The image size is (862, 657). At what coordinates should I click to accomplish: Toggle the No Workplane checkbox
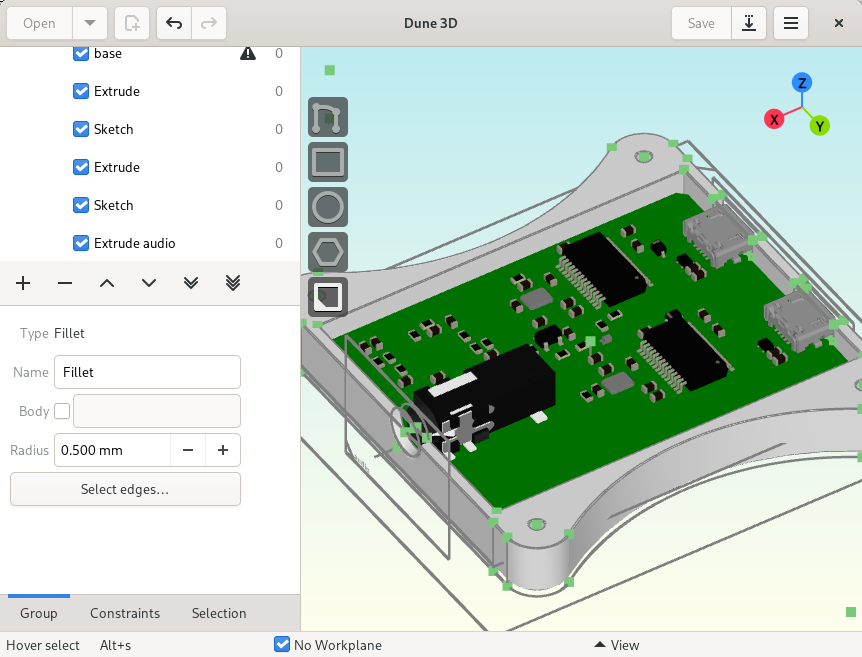tap(282, 644)
